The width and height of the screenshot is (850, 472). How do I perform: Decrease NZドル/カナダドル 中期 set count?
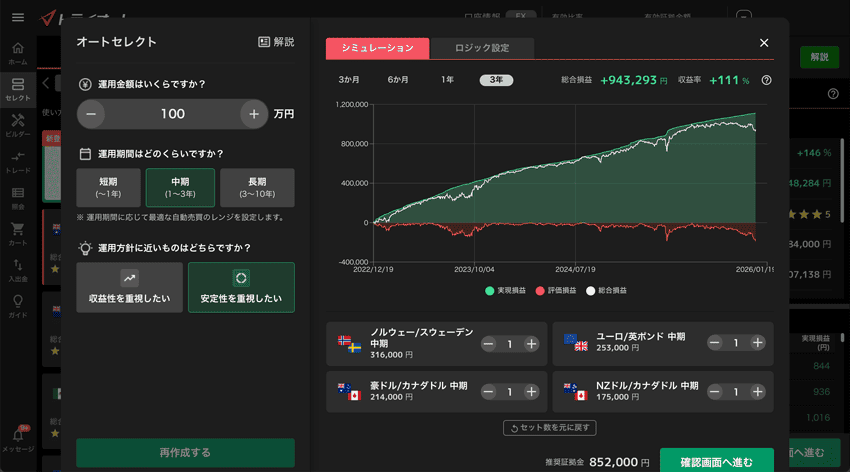(714, 392)
